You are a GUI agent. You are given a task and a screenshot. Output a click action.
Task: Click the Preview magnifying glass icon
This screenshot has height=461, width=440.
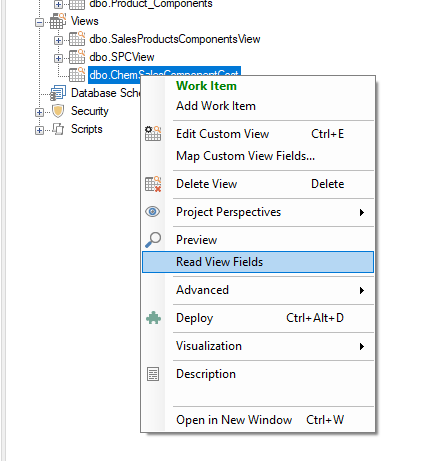click(153, 240)
